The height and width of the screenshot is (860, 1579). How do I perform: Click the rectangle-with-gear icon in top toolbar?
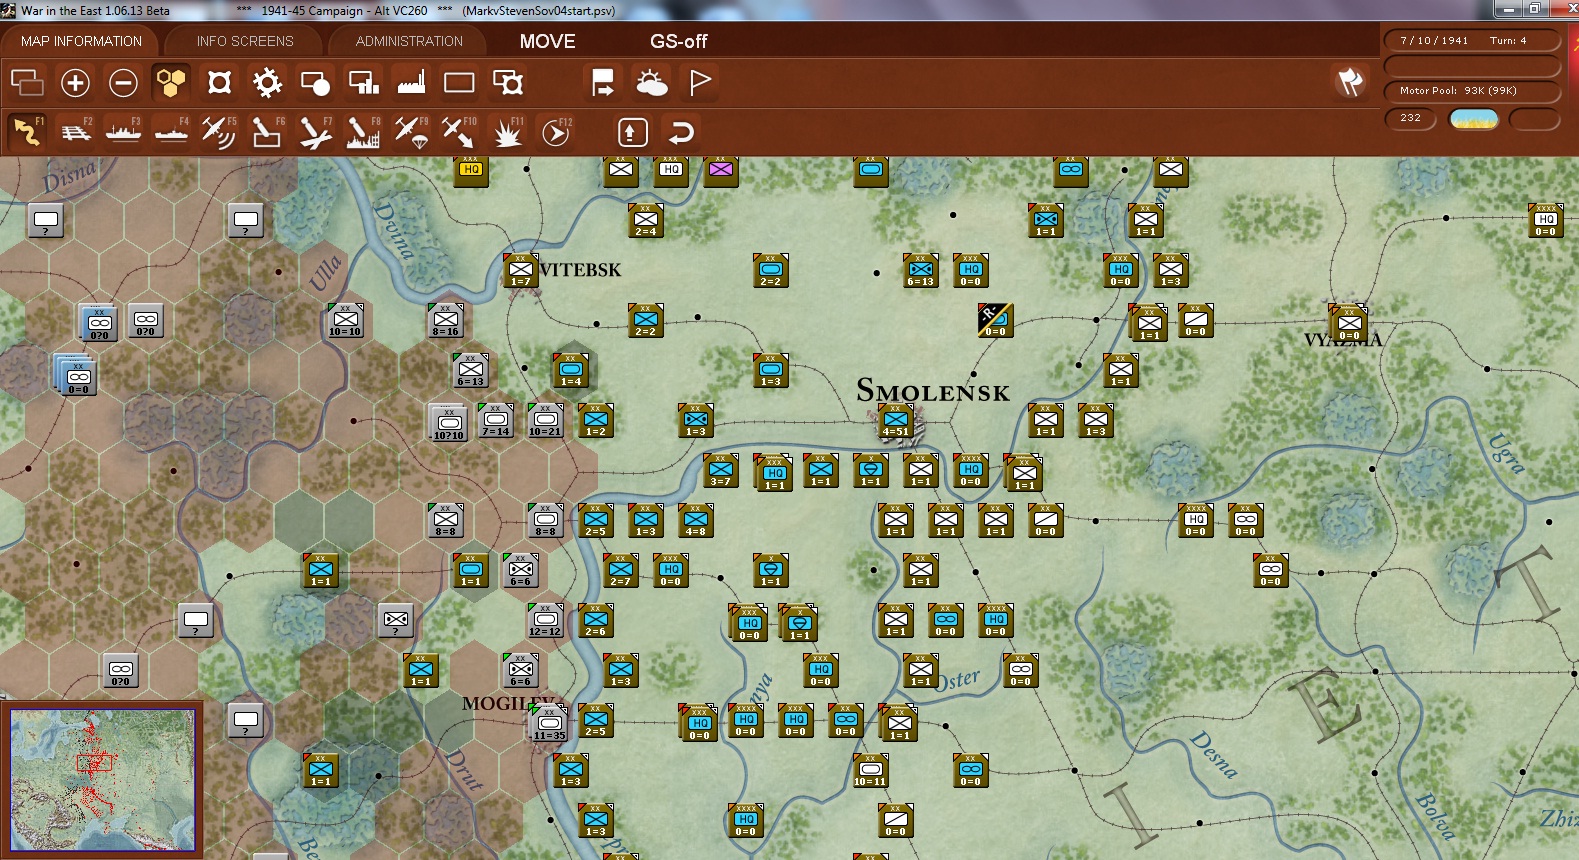508,83
